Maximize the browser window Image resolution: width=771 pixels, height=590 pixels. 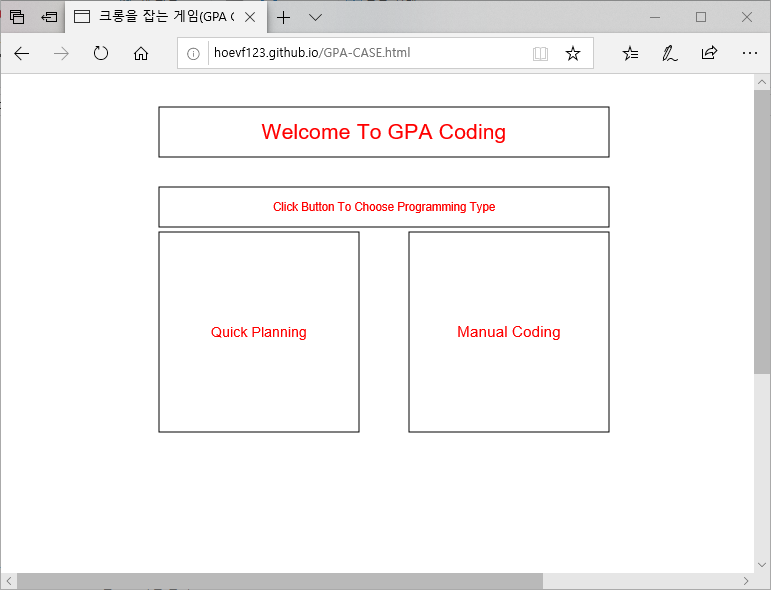click(701, 17)
